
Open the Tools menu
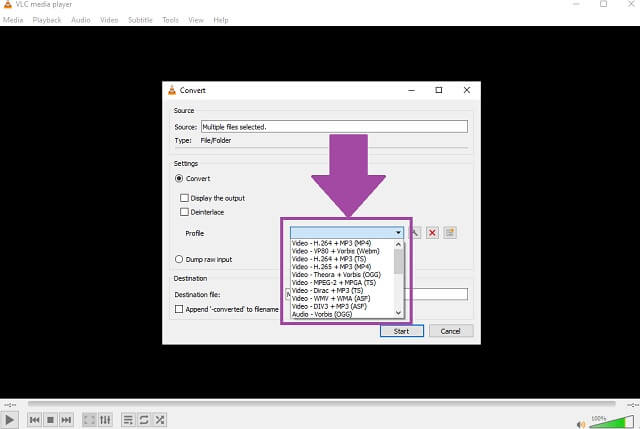[x=170, y=20]
